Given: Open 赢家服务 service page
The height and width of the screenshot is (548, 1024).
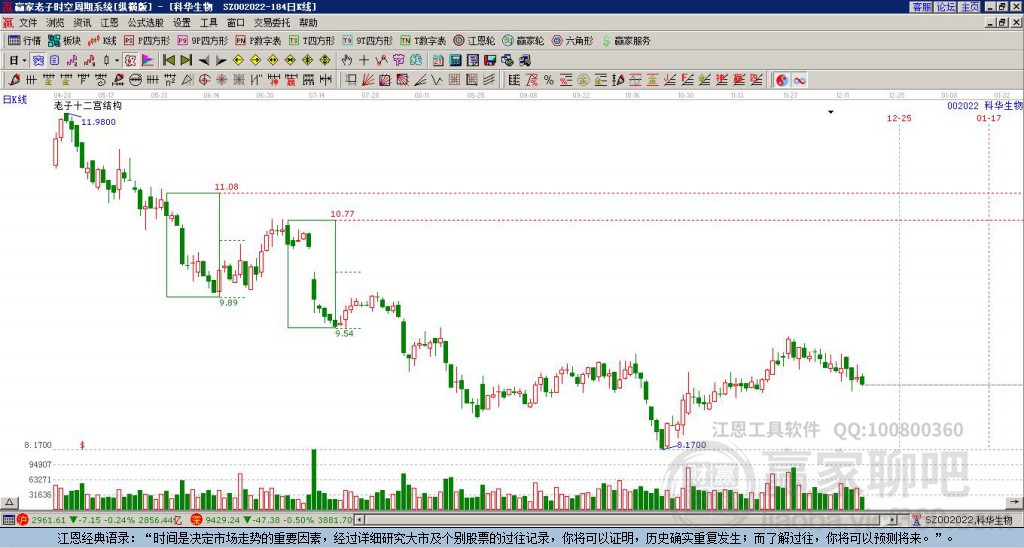Looking at the screenshot, I should pyautogui.click(x=626, y=40).
